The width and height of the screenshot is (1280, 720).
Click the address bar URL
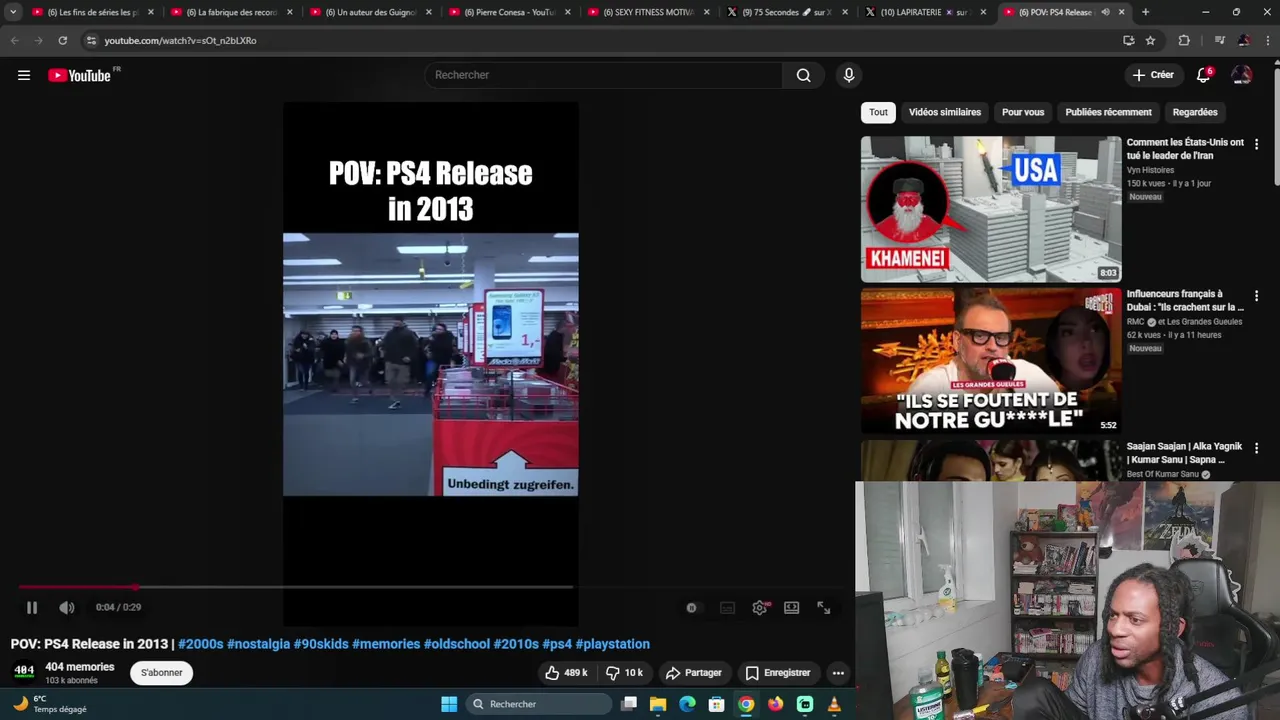[x=180, y=41]
